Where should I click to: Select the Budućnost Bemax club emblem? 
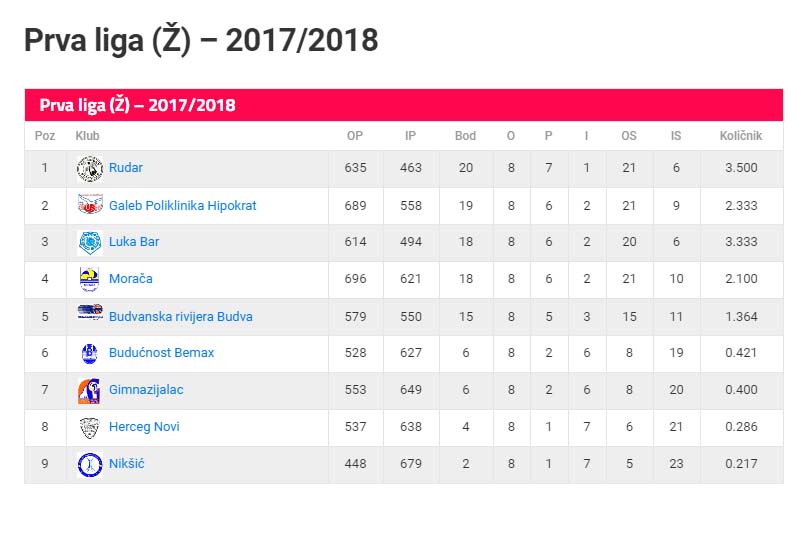pos(90,354)
